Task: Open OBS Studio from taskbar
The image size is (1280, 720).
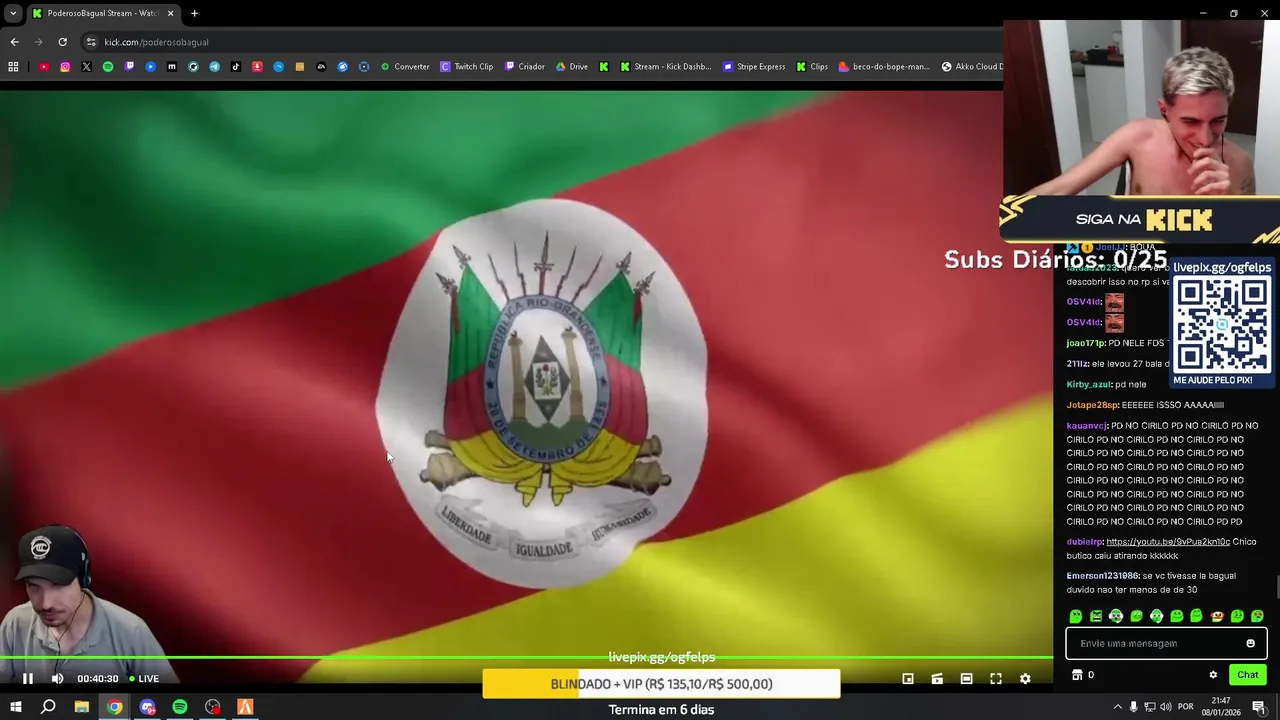Action: pyautogui.click(x=213, y=707)
